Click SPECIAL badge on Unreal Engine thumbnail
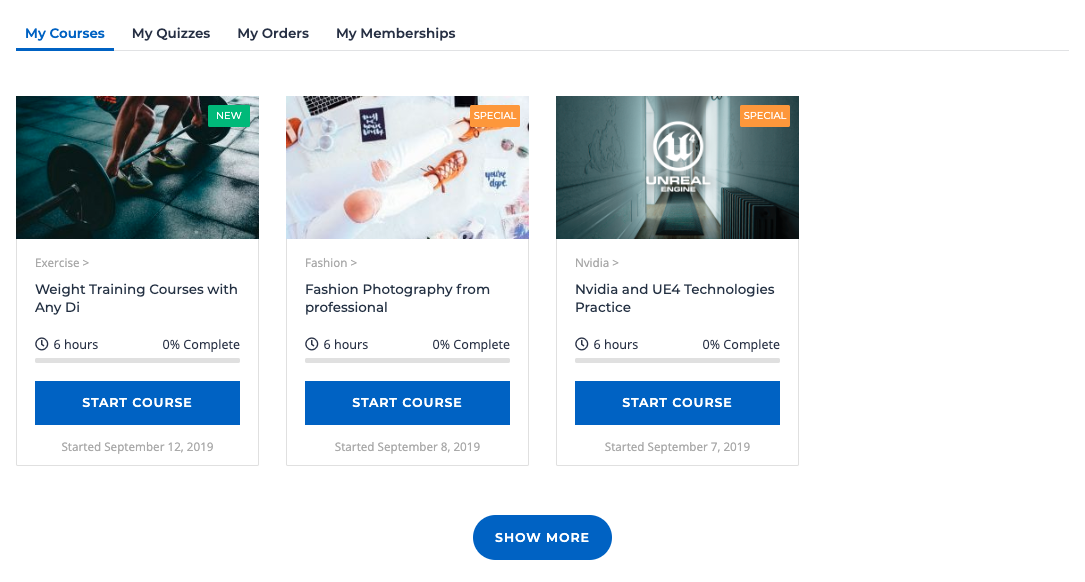This screenshot has width=1085, height=582. click(765, 115)
